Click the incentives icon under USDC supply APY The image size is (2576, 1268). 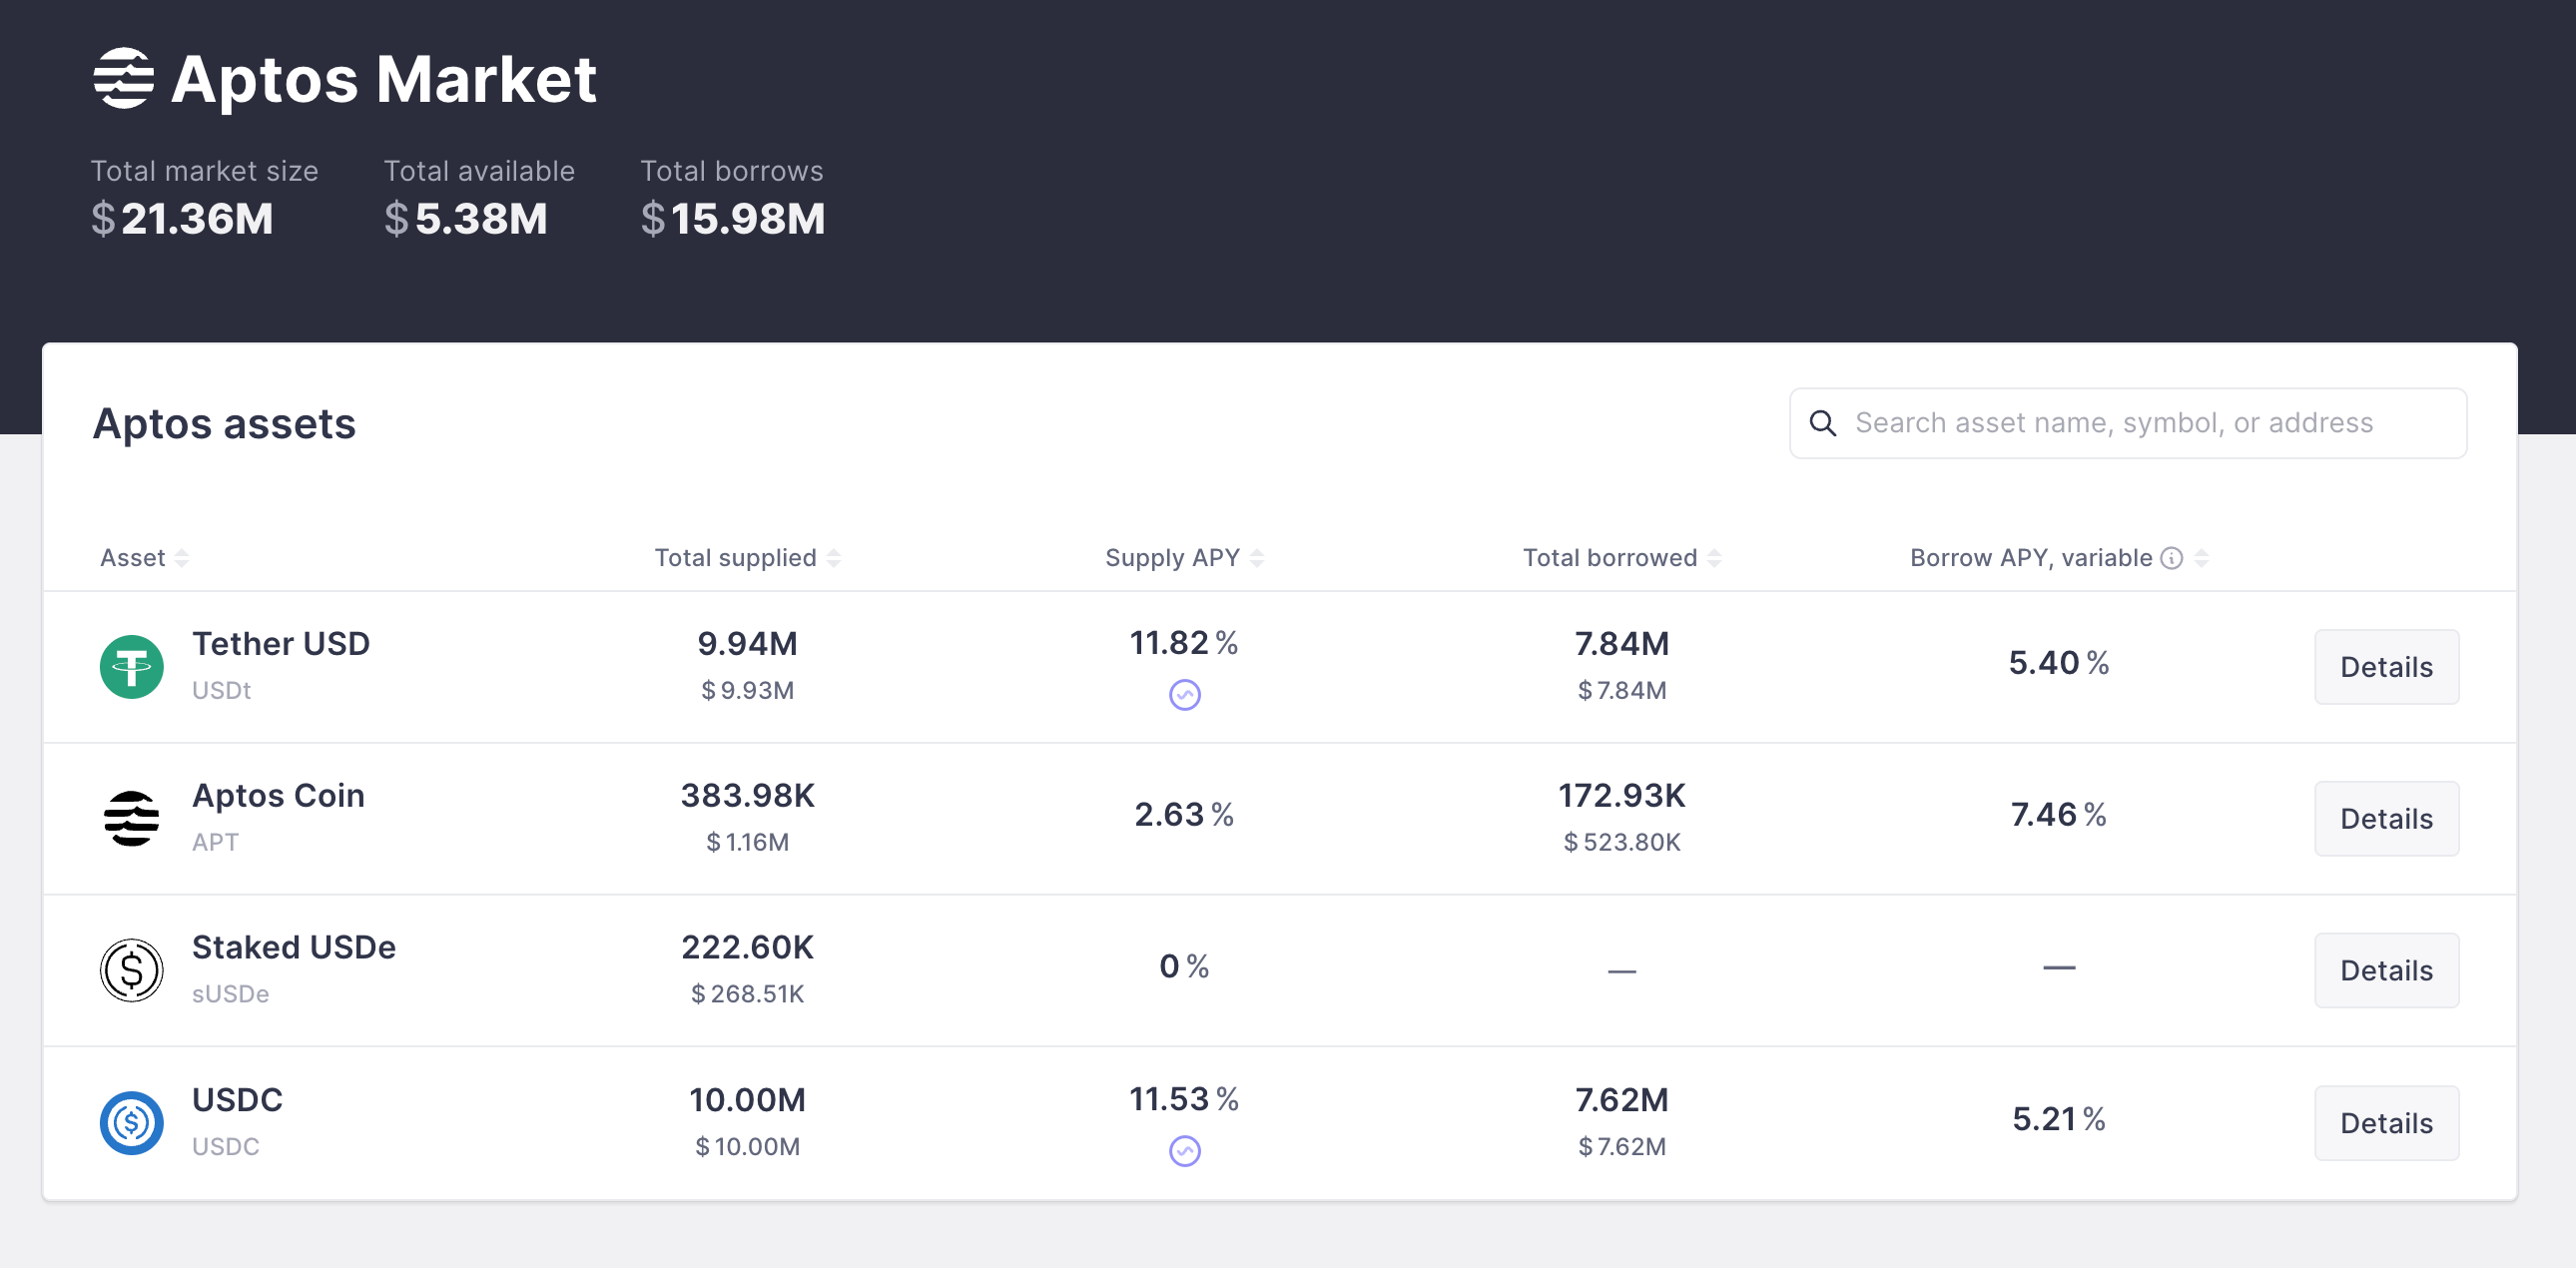(x=1184, y=1151)
